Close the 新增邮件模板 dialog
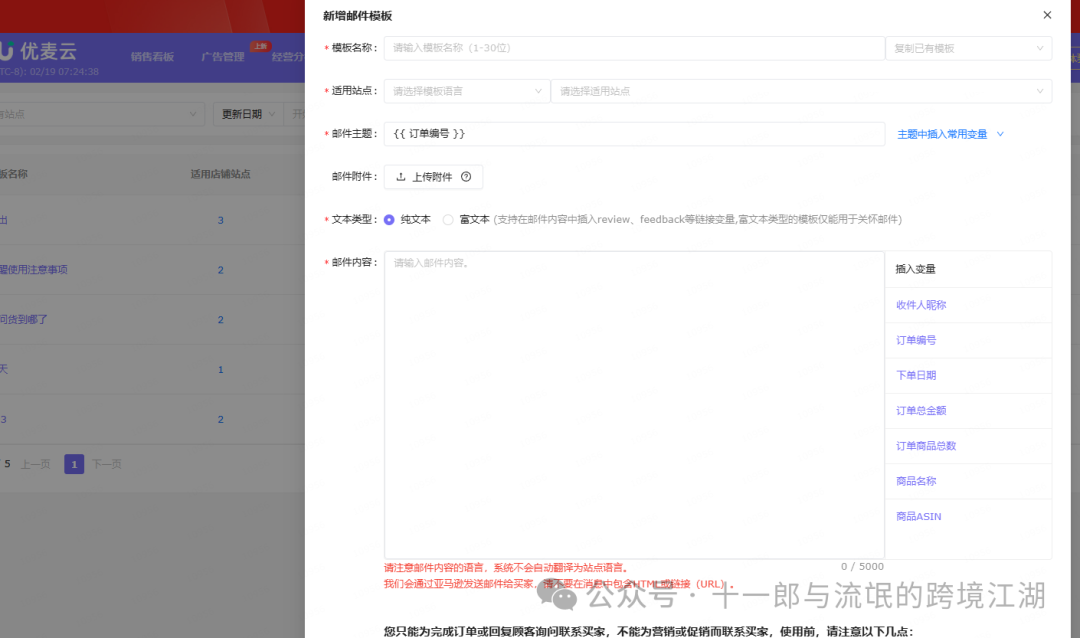 [1047, 15]
